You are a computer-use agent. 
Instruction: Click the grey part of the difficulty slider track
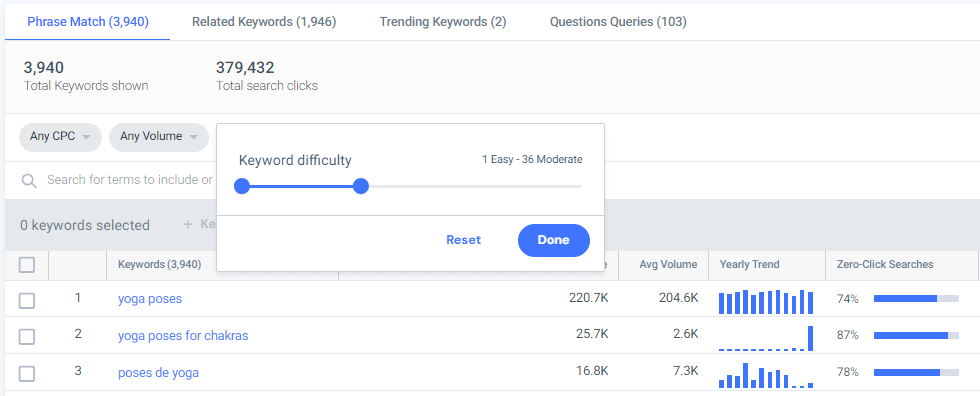[x=475, y=186]
